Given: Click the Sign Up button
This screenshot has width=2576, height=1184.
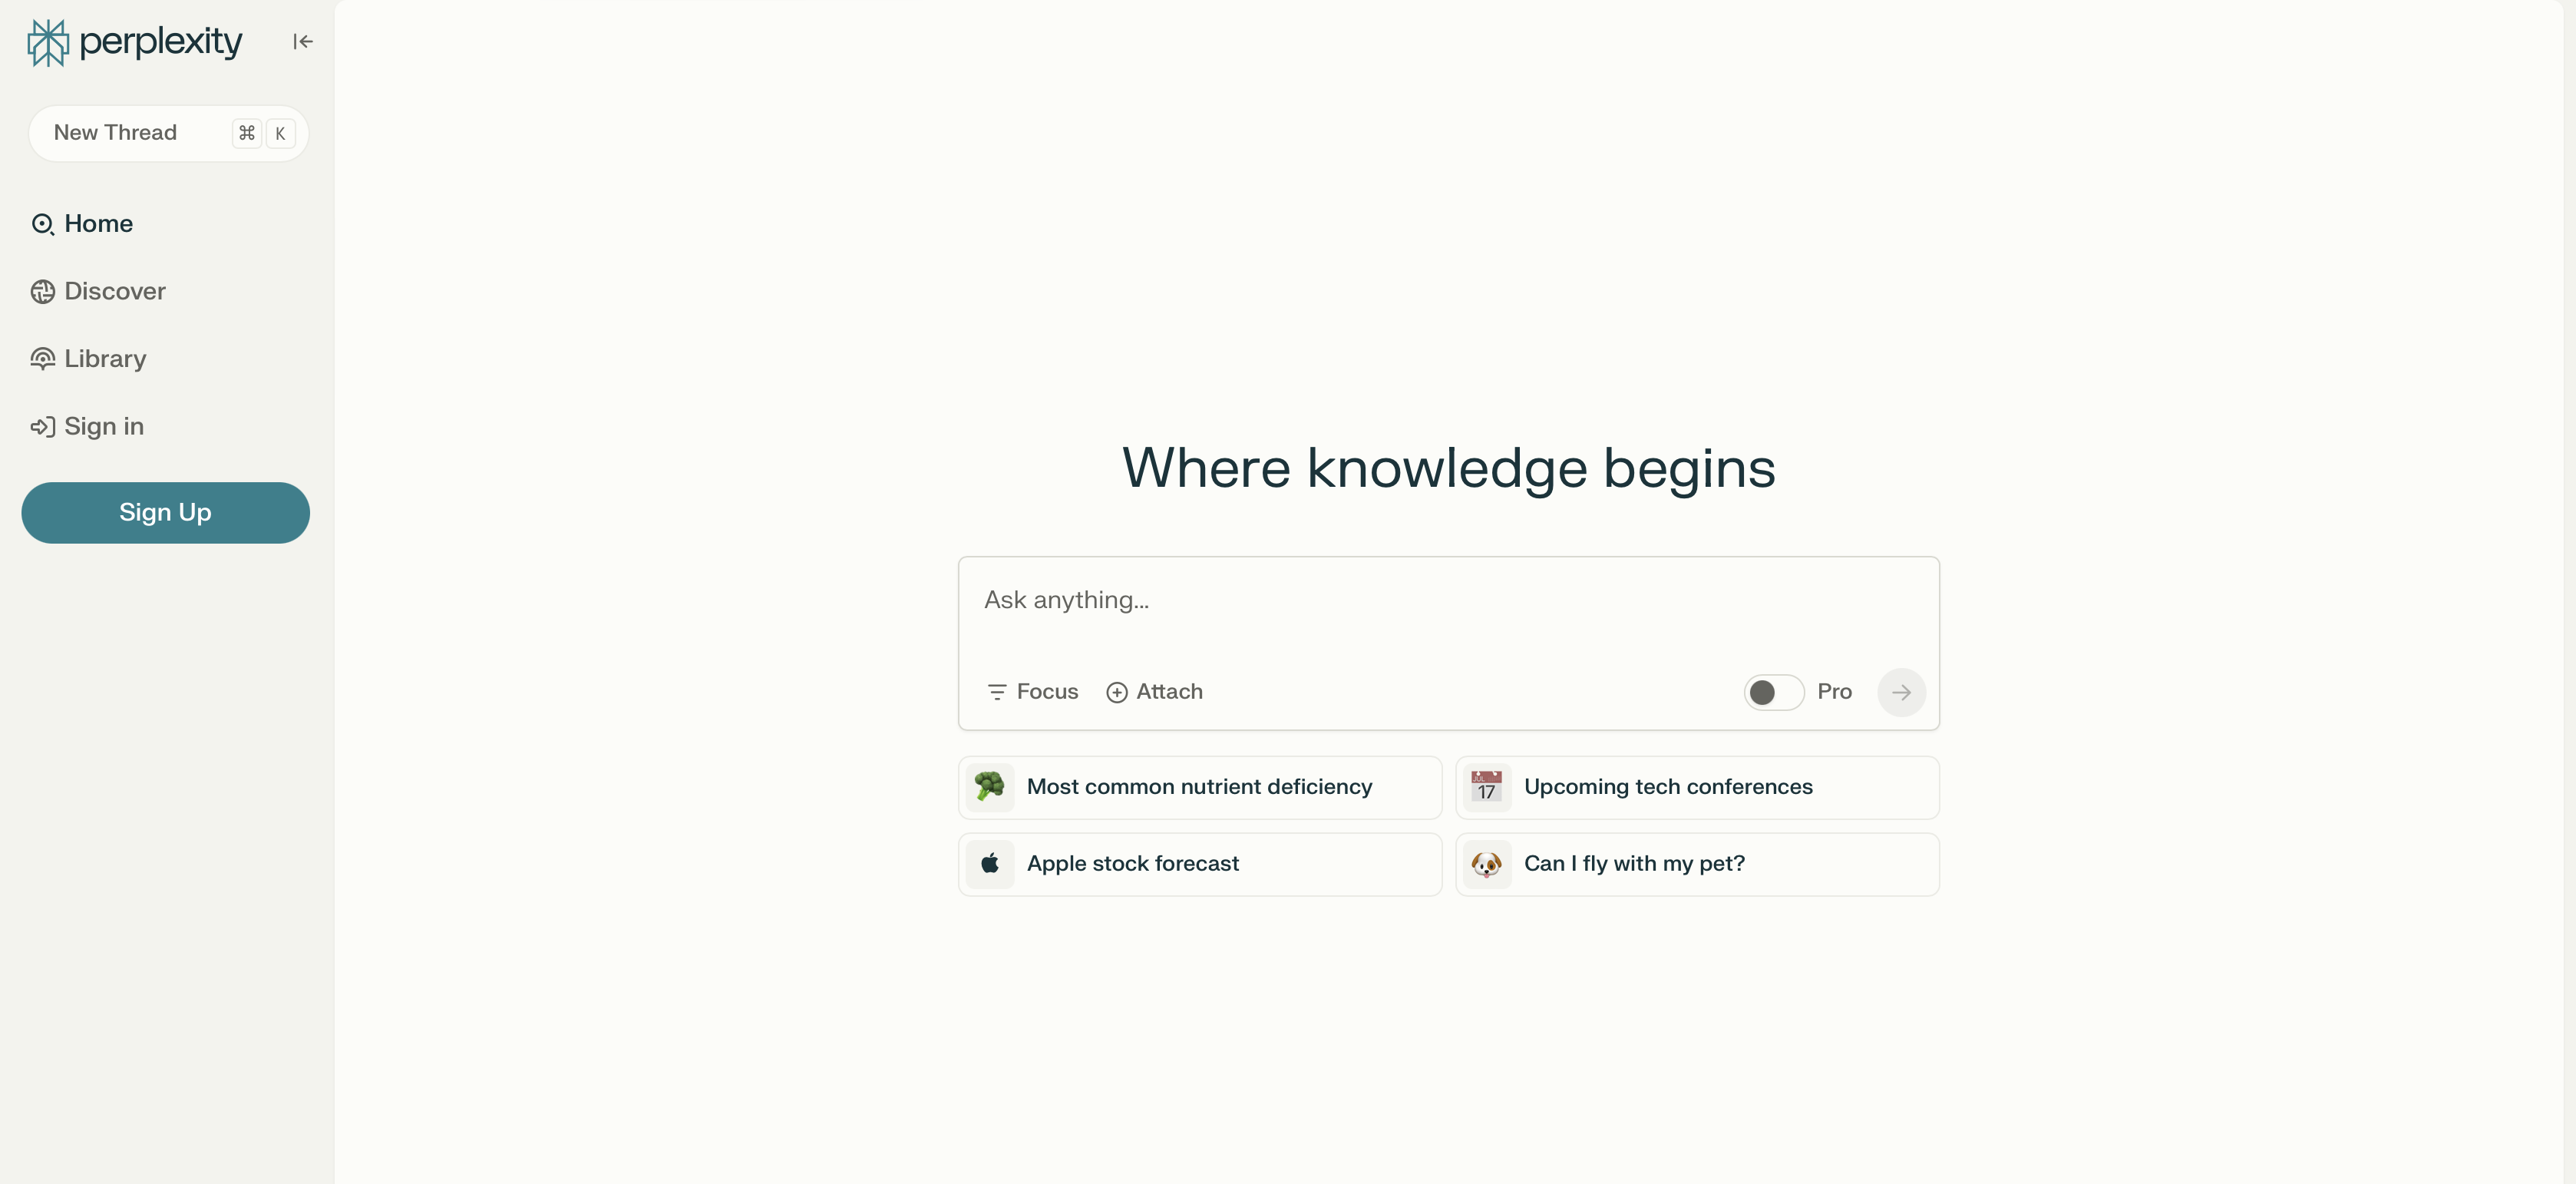Looking at the screenshot, I should point(166,511).
